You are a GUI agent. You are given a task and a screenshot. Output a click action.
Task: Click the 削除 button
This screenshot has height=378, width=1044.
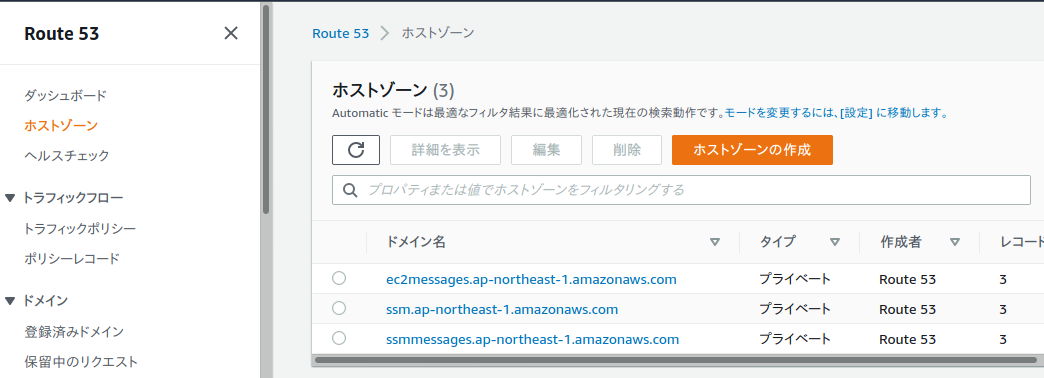point(627,150)
